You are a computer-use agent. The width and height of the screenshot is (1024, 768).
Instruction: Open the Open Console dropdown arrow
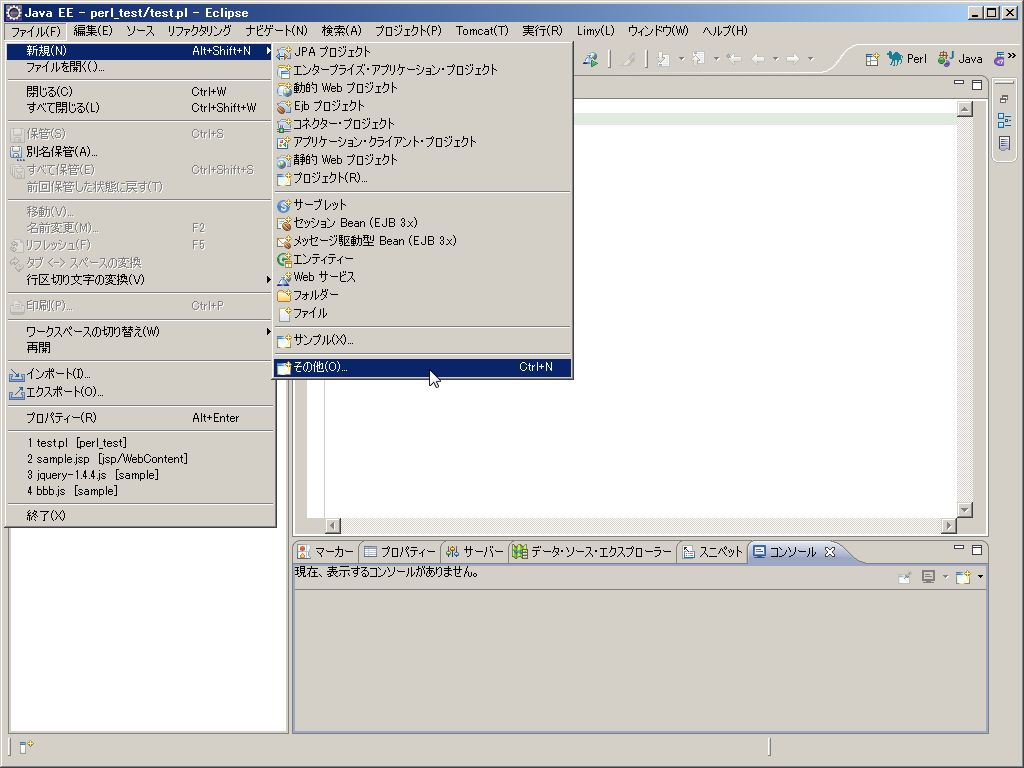[x=980, y=577]
